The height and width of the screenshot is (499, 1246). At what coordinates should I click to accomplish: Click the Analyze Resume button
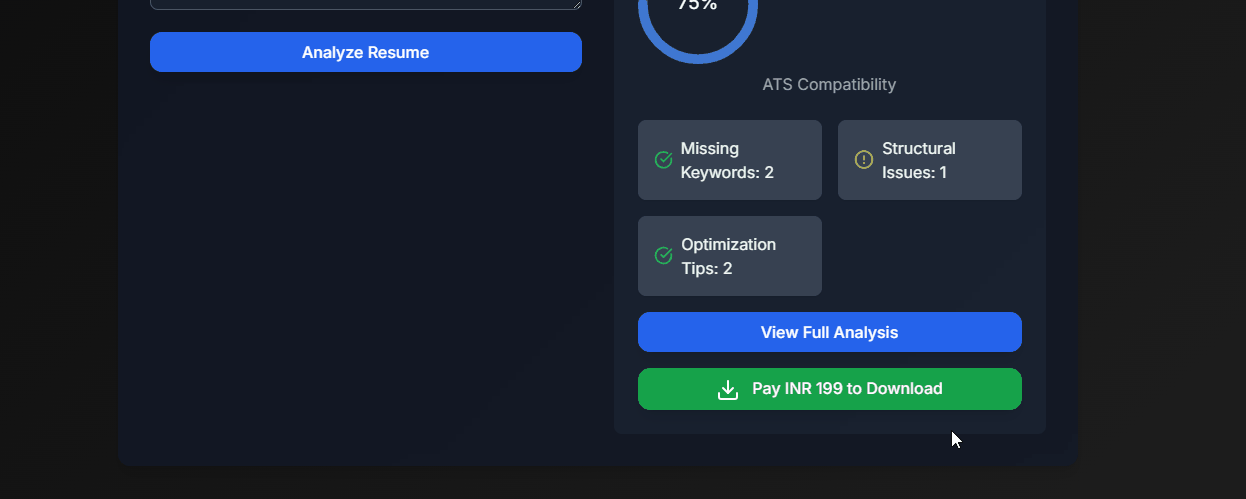[366, 52]
